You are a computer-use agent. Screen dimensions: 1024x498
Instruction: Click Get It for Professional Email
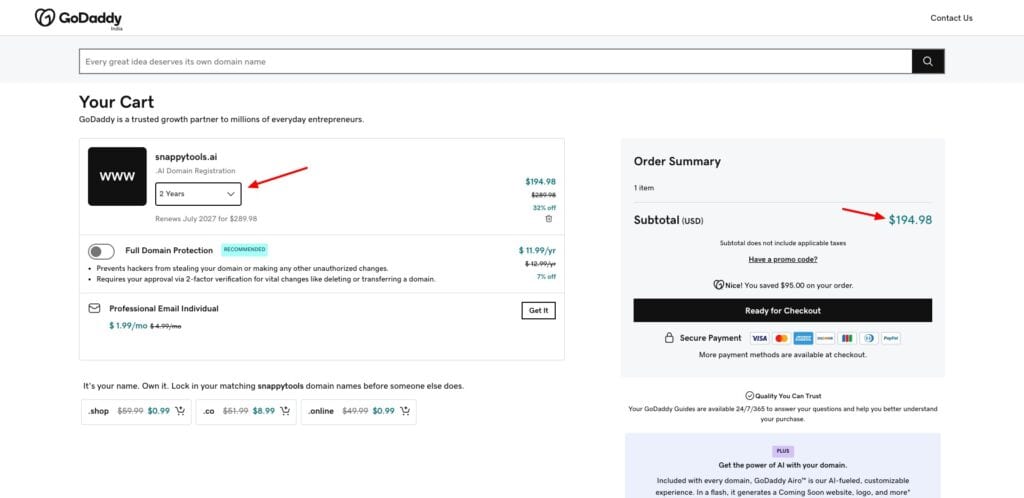538,311
